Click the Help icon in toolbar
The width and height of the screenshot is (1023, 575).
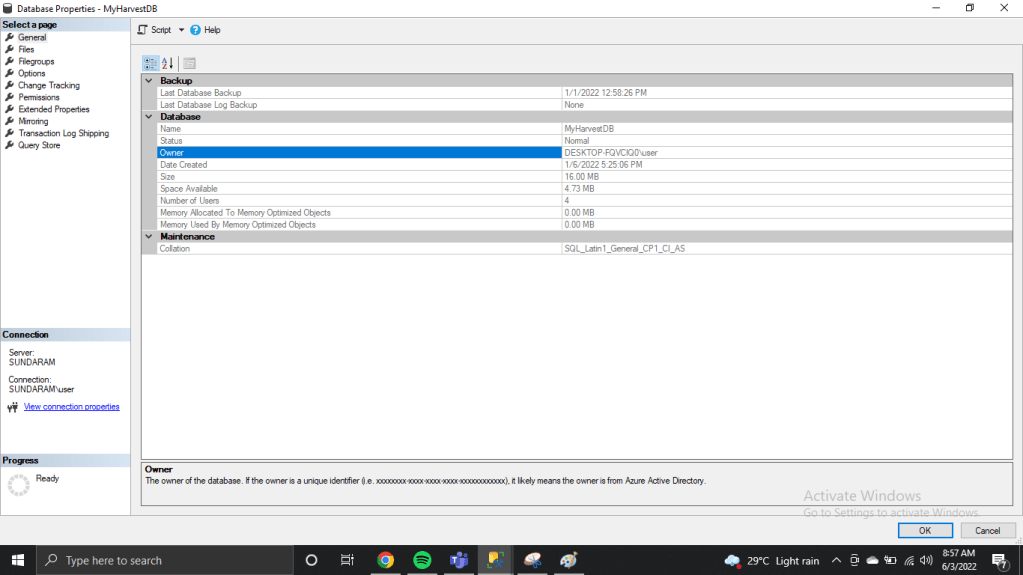(x=196, y=30)
